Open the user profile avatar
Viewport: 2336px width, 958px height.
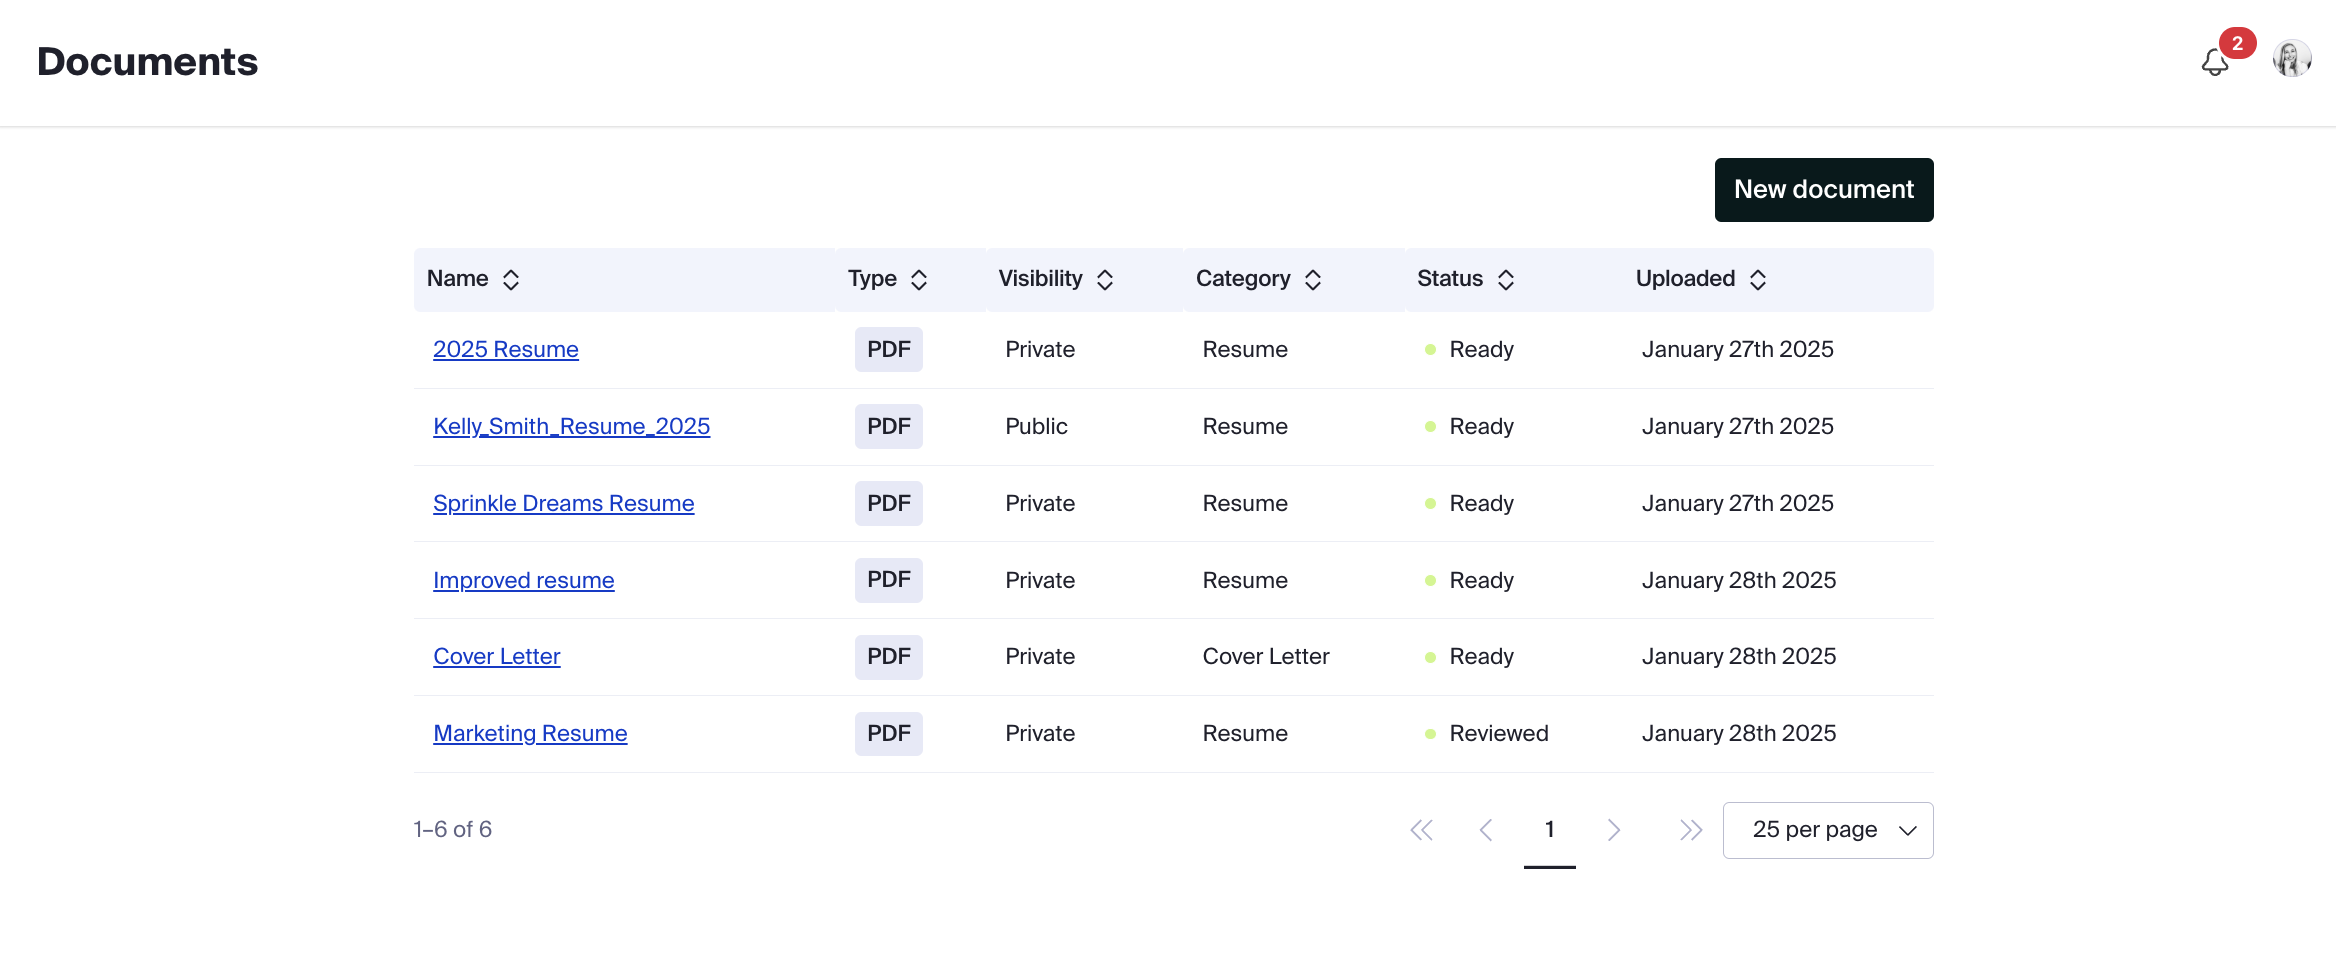pos(2292,59)
